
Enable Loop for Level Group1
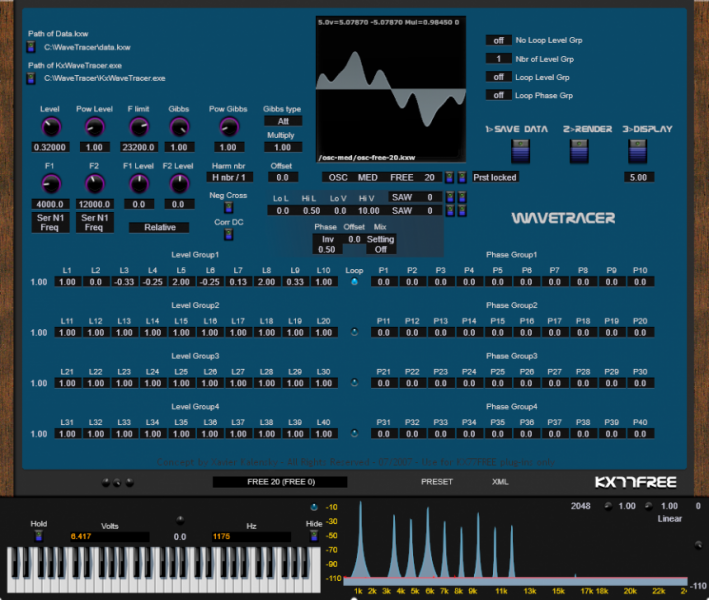(354, 282)
